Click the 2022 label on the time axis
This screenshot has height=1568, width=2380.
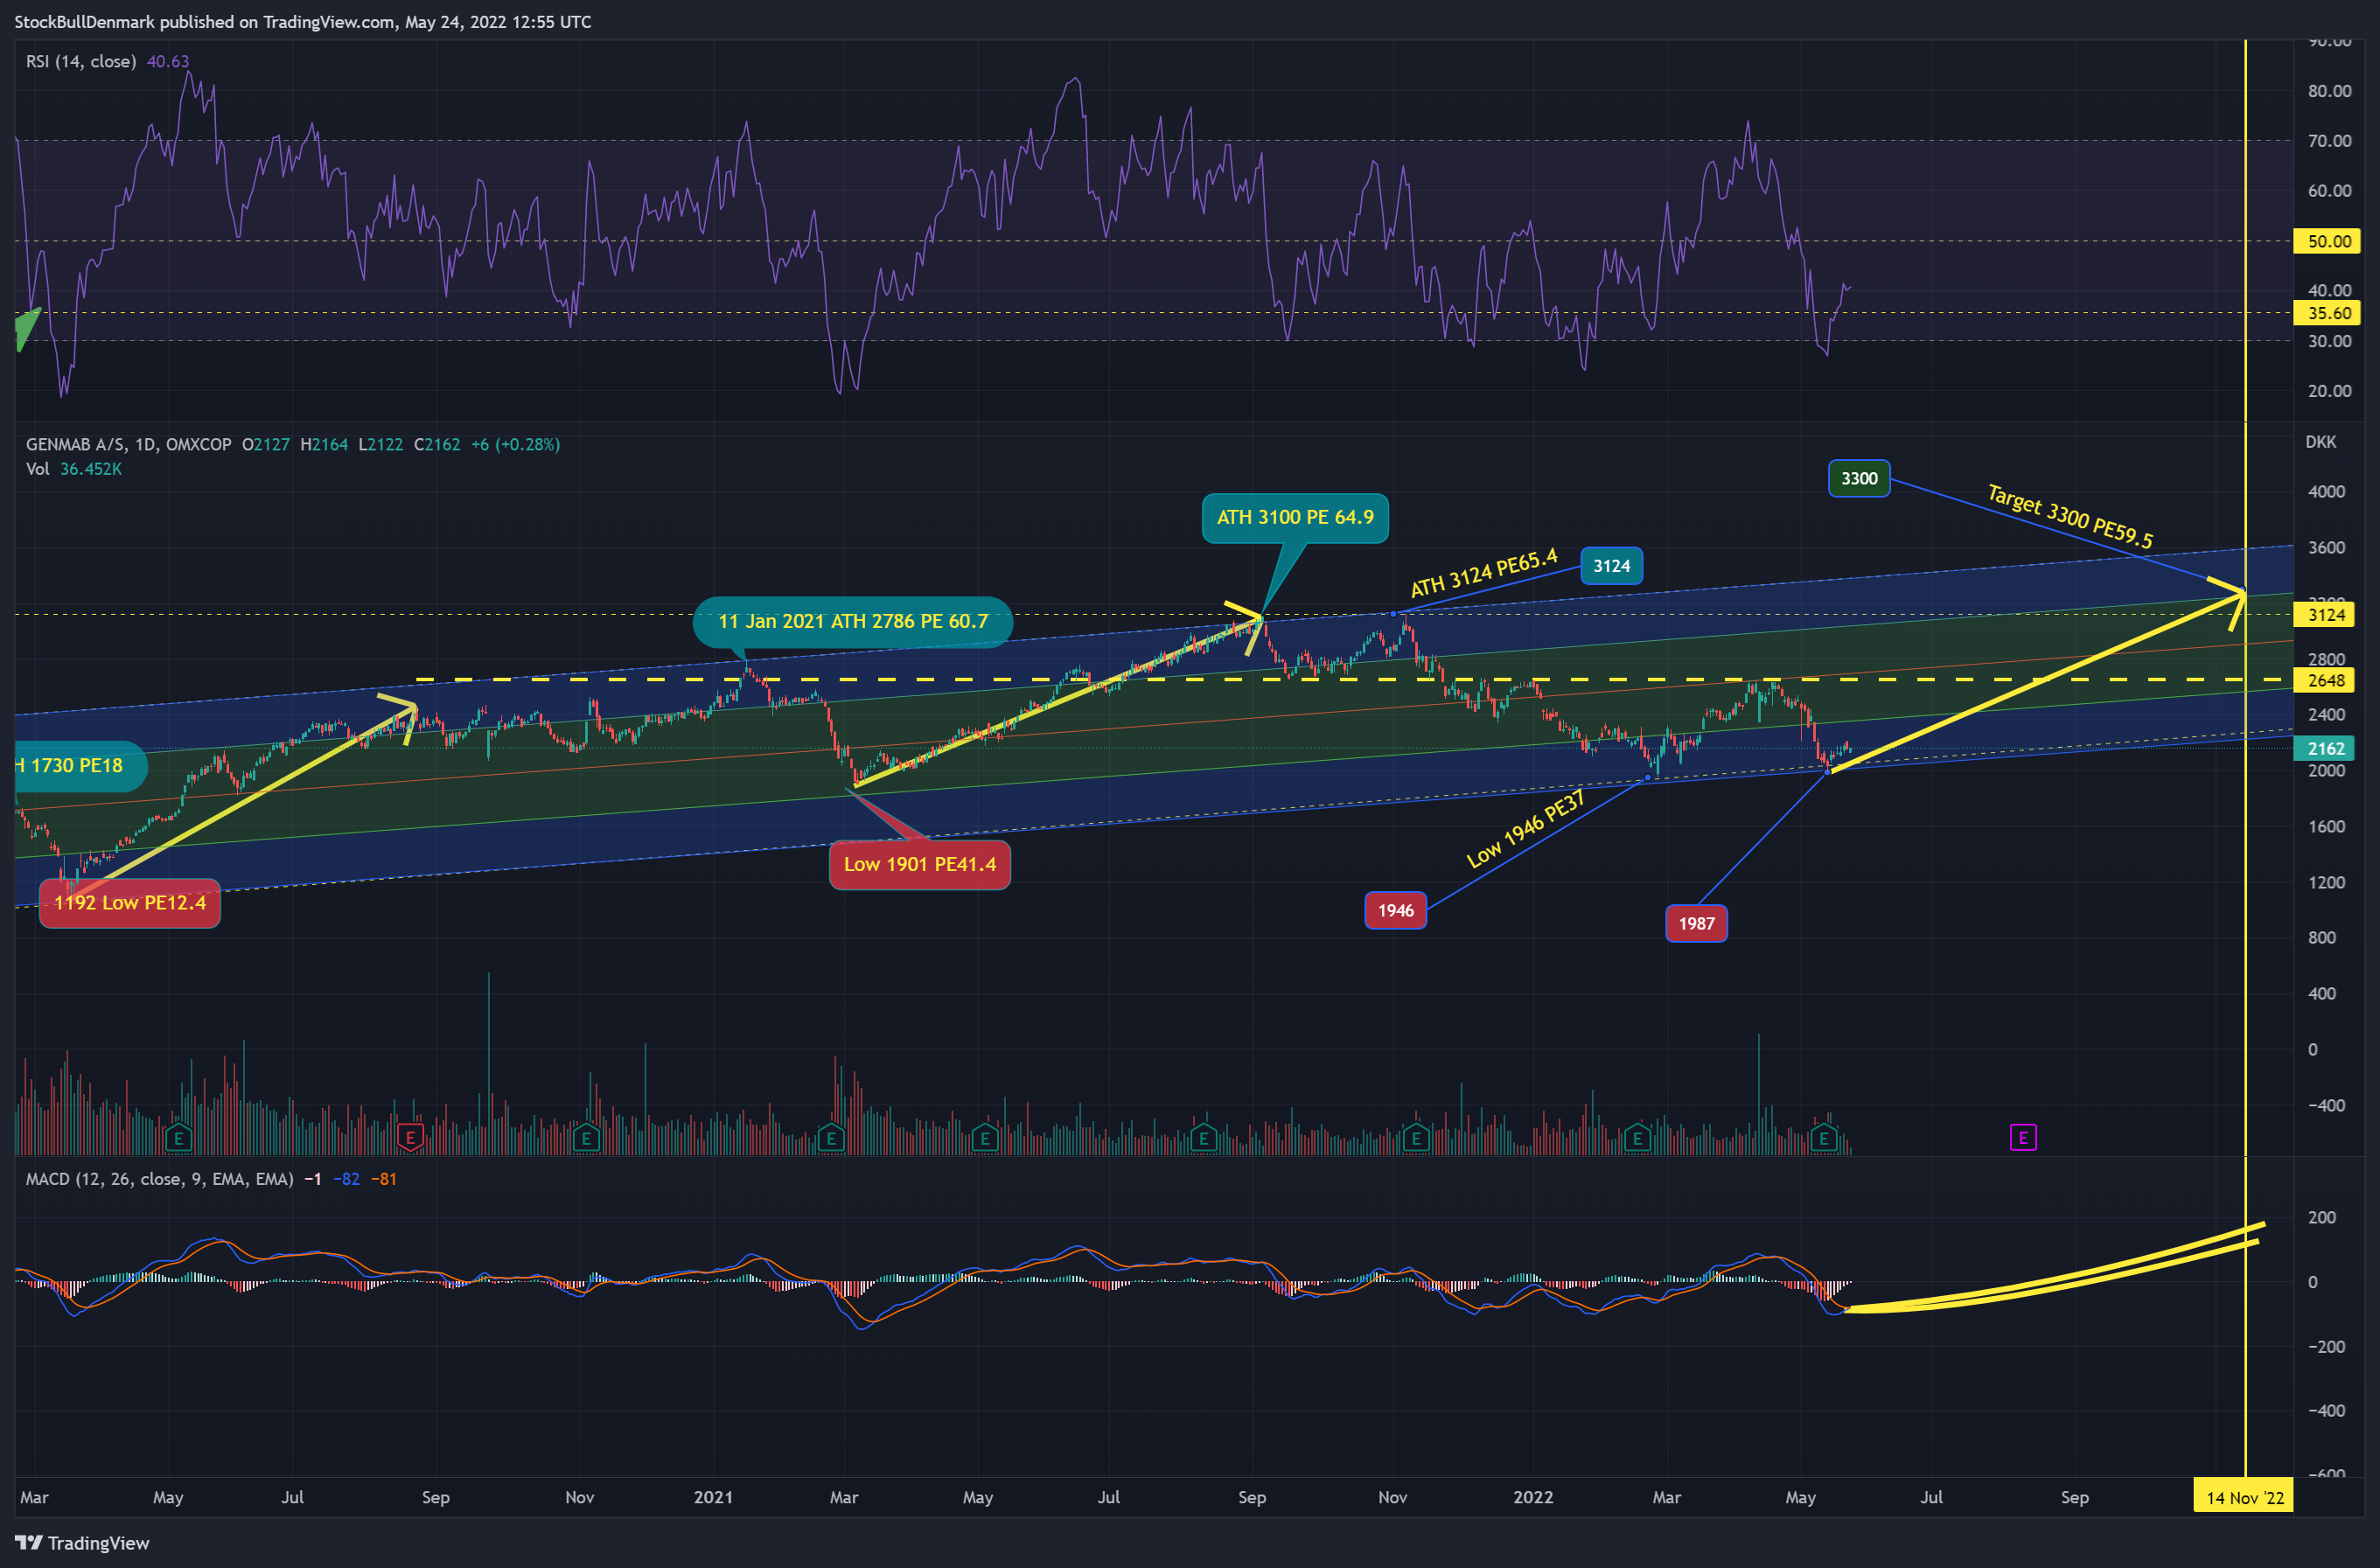pyautogui.click(x=1533, y=1497)
